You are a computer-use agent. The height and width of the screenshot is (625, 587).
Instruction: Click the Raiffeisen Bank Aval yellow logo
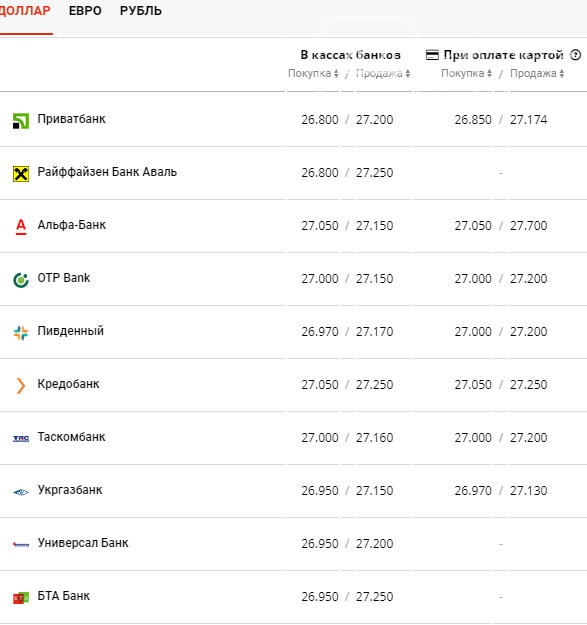pos(21,174)
